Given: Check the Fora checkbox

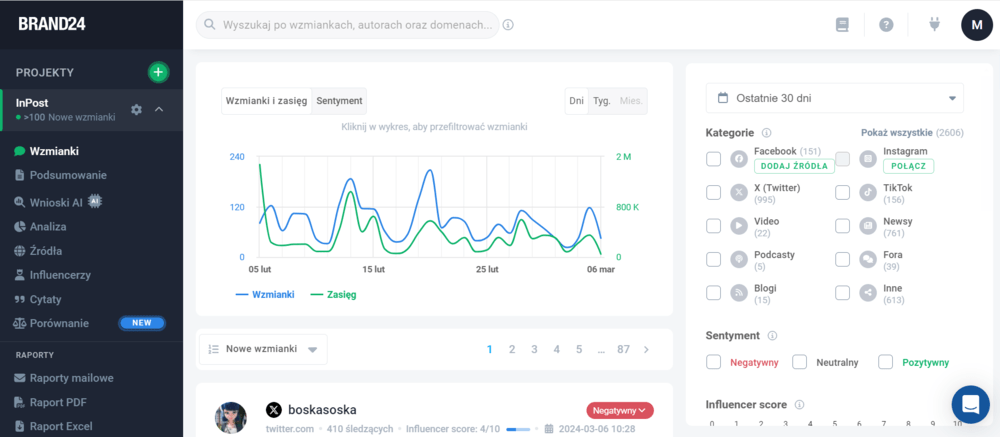Looking at the screenshot, I should pyautogui.click(x=842, y=259).
